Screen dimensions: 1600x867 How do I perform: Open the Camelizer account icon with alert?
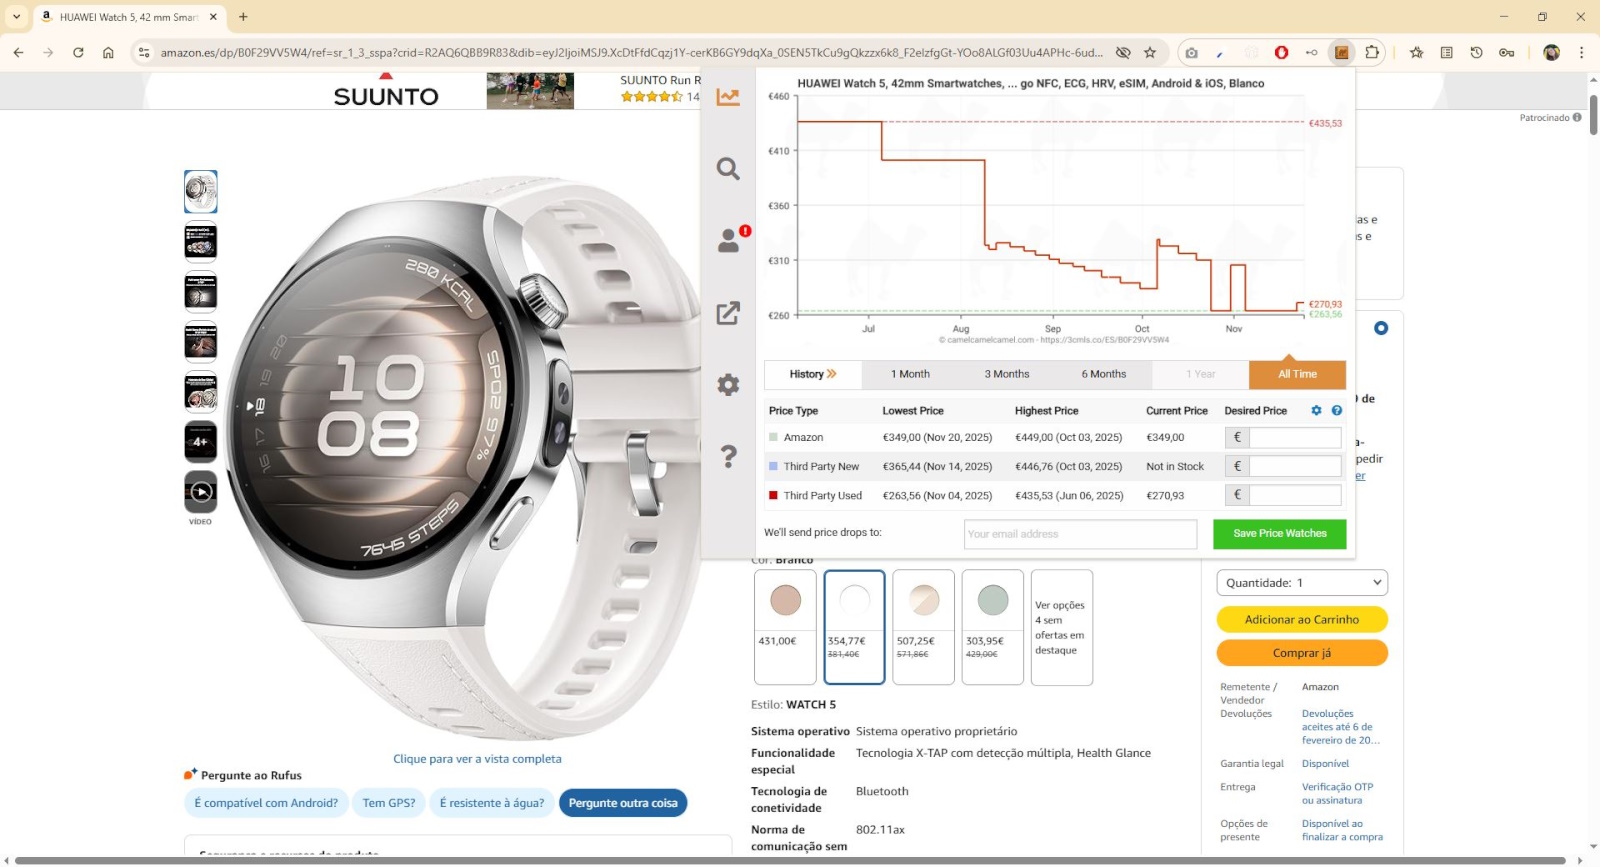pos(729,241)
